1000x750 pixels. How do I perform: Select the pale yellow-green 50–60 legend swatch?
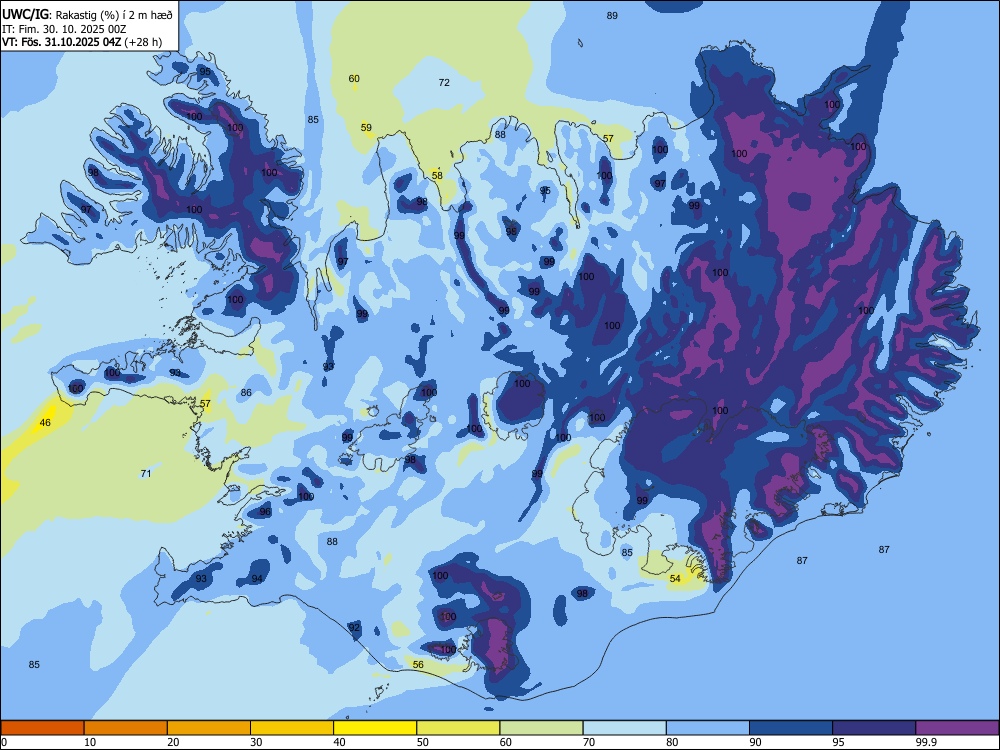click(458, 728)
